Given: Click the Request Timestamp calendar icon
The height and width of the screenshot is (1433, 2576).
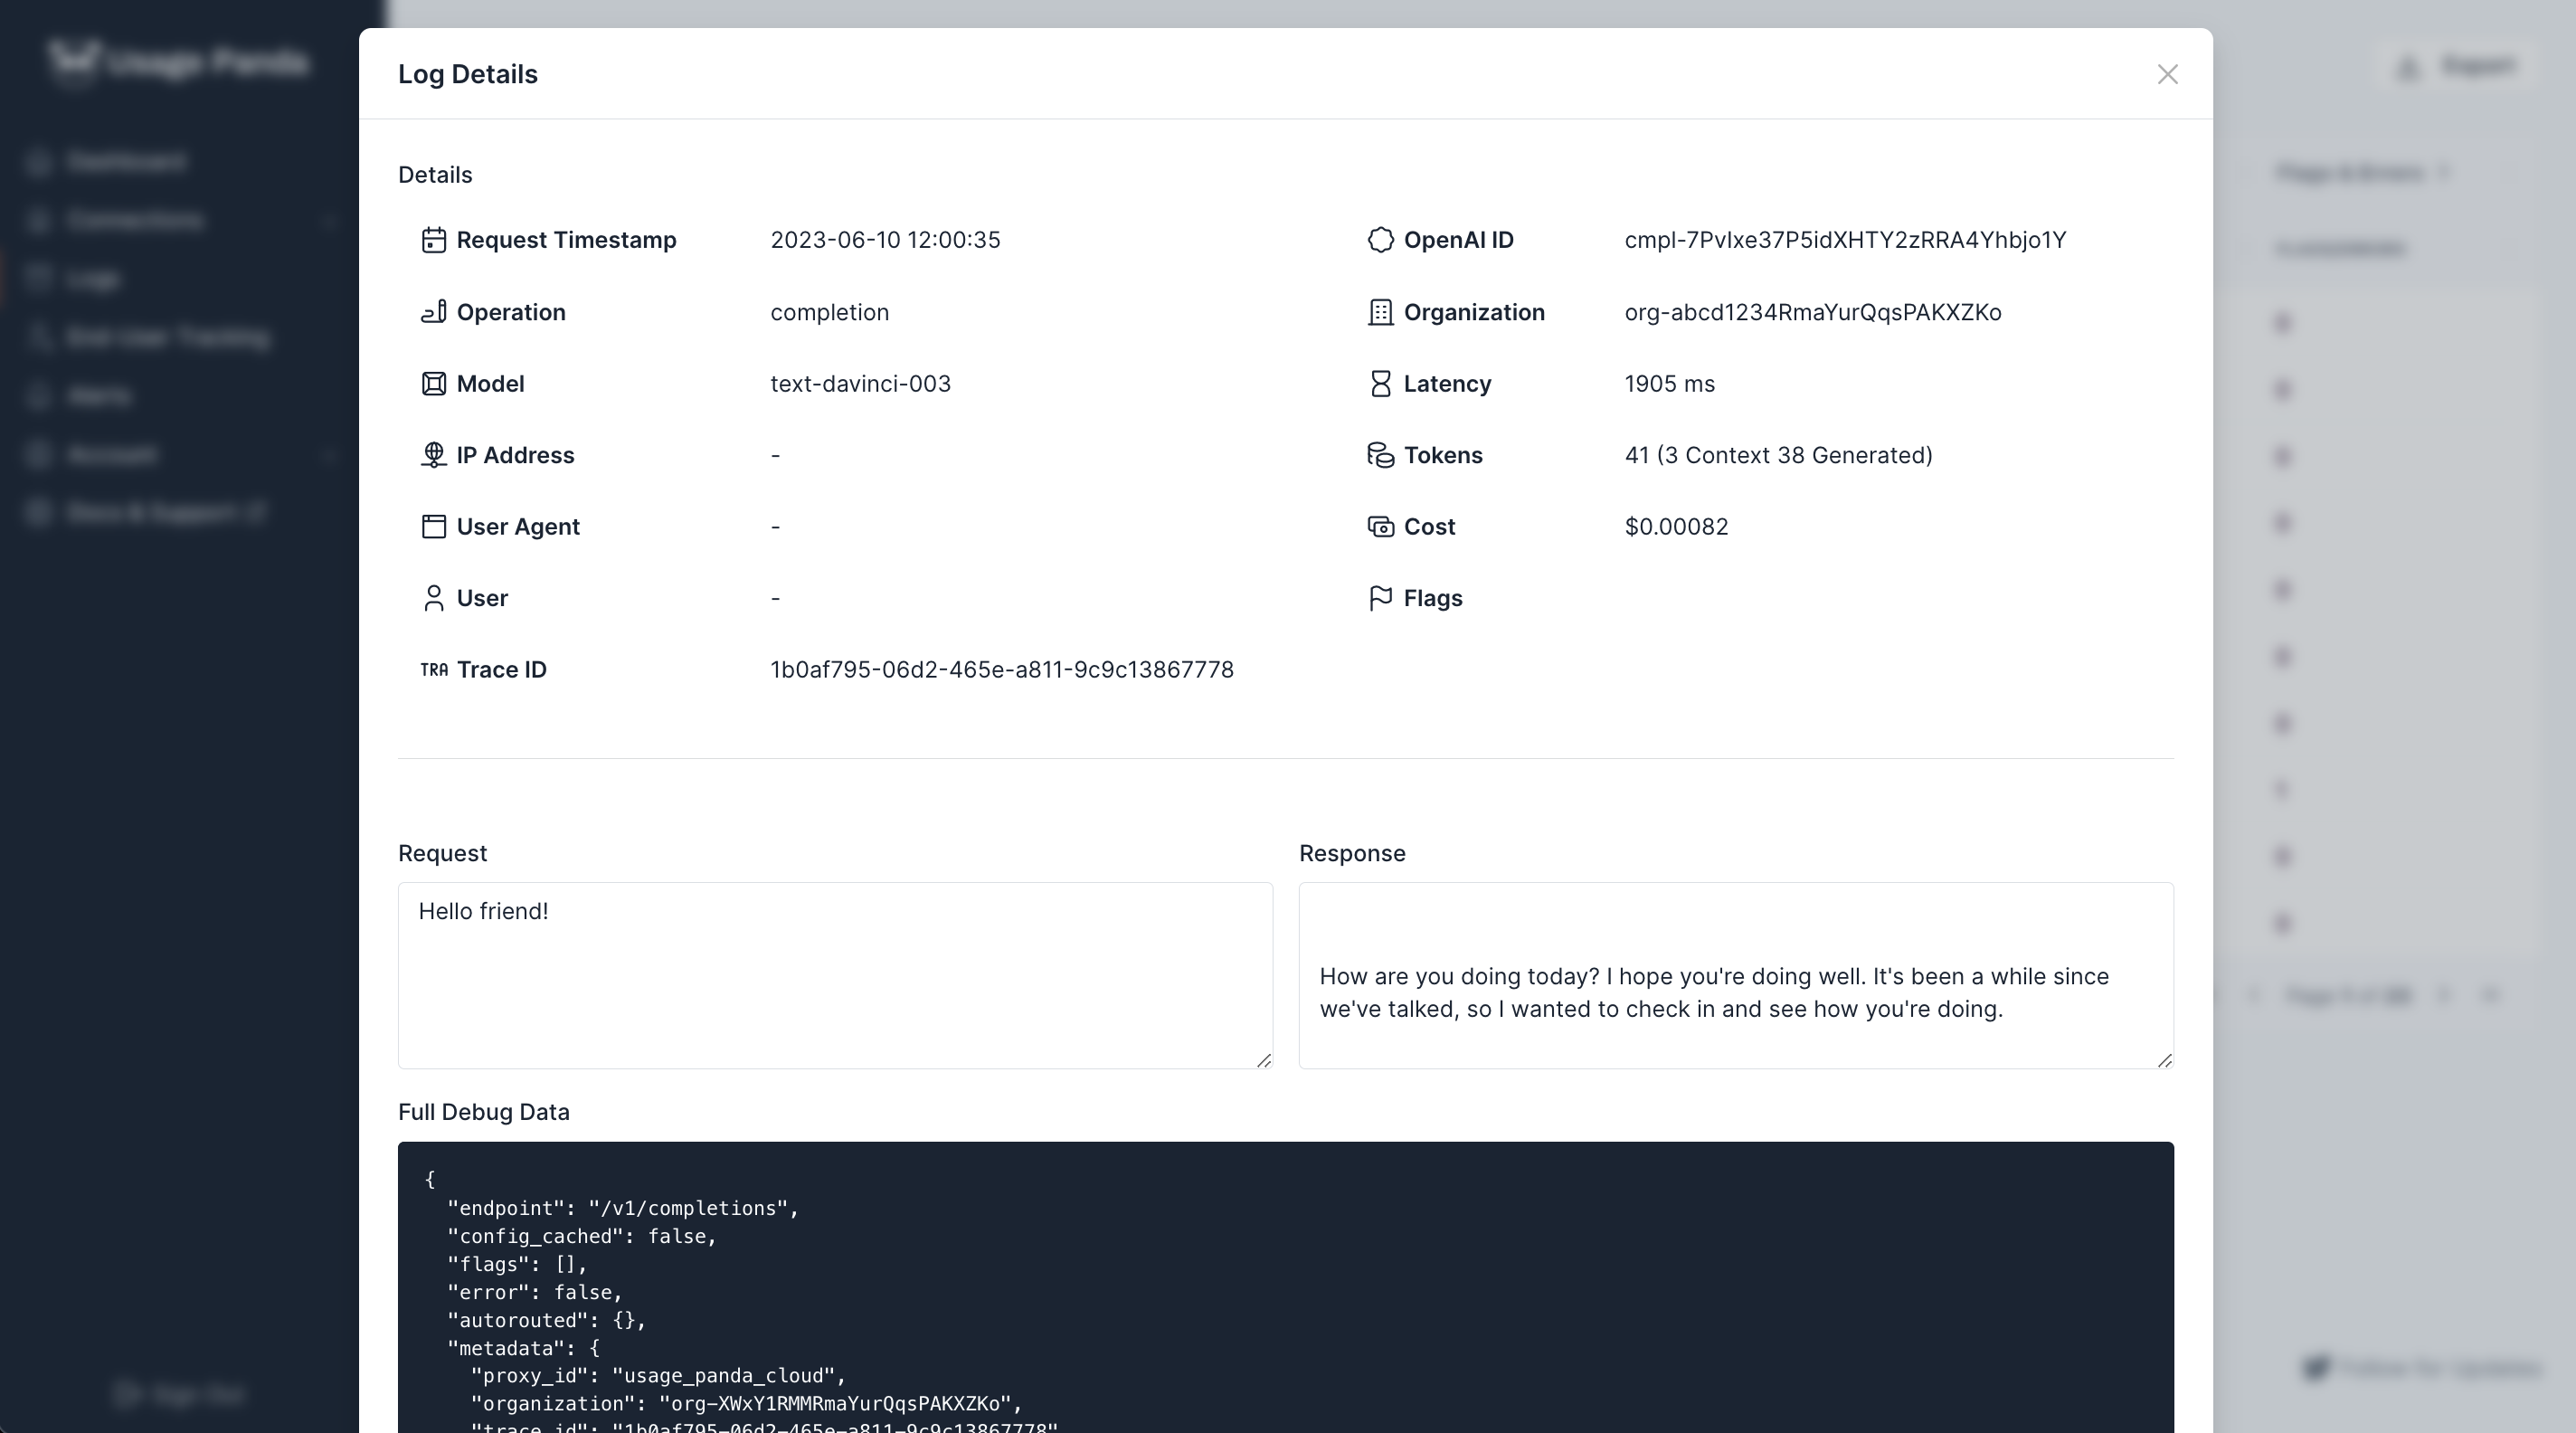Looking at the screenshot, I should click(433, 240).
